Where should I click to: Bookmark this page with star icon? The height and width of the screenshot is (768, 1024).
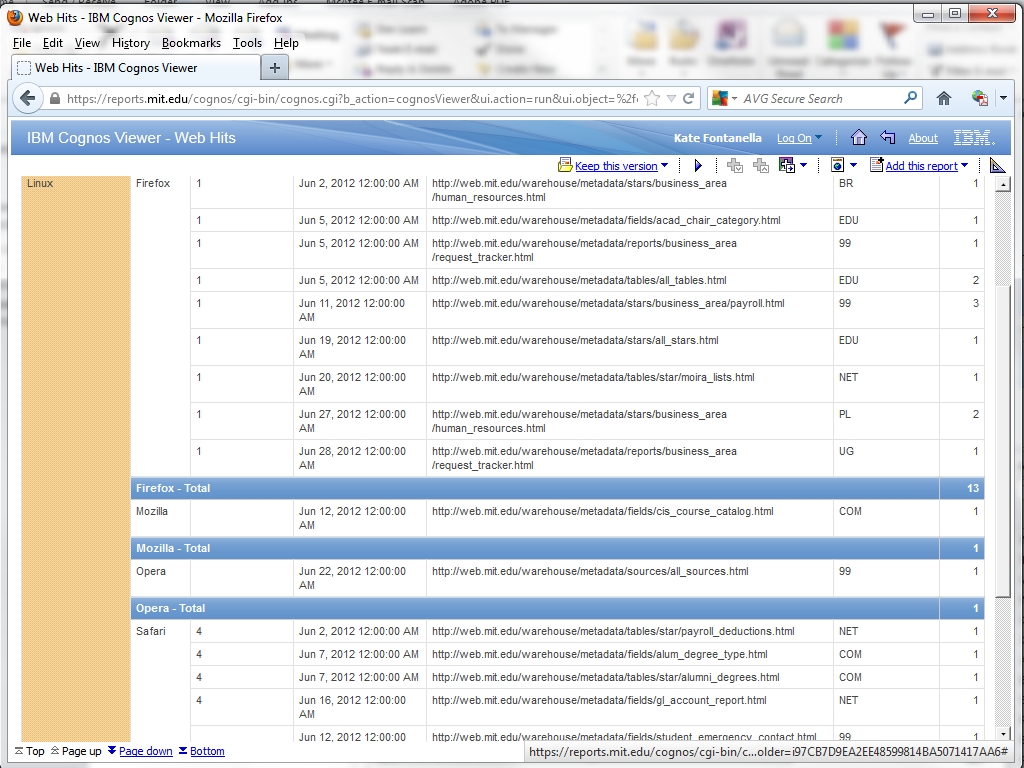point(652,98)
